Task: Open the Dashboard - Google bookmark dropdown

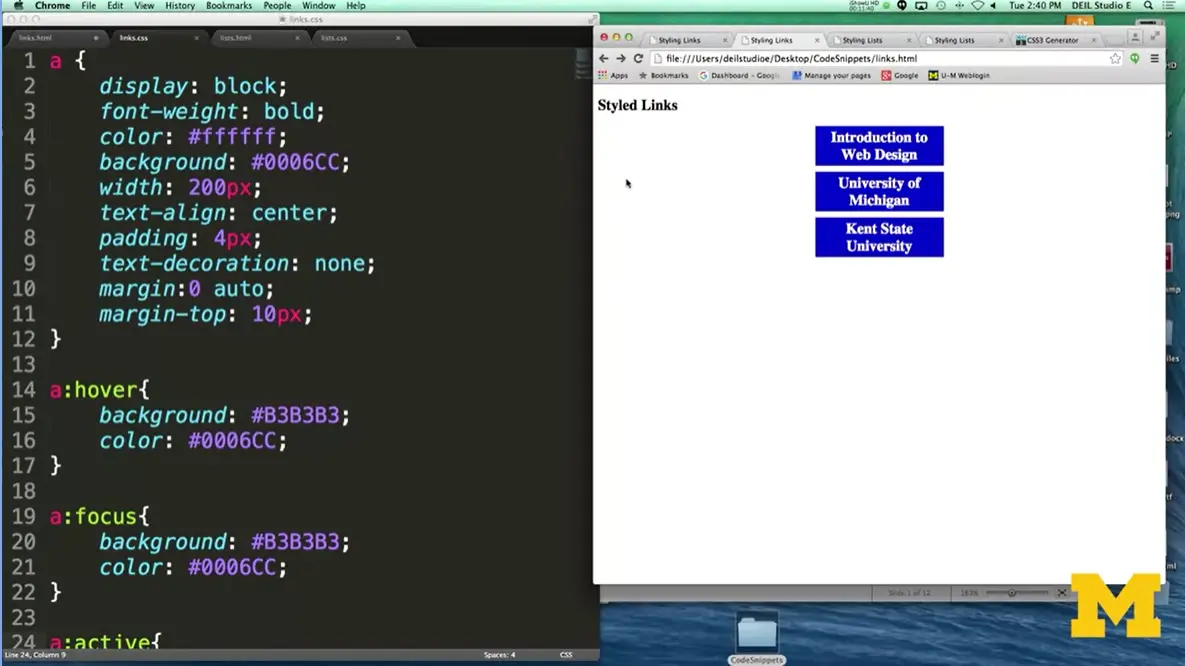Action: (738, 75)
